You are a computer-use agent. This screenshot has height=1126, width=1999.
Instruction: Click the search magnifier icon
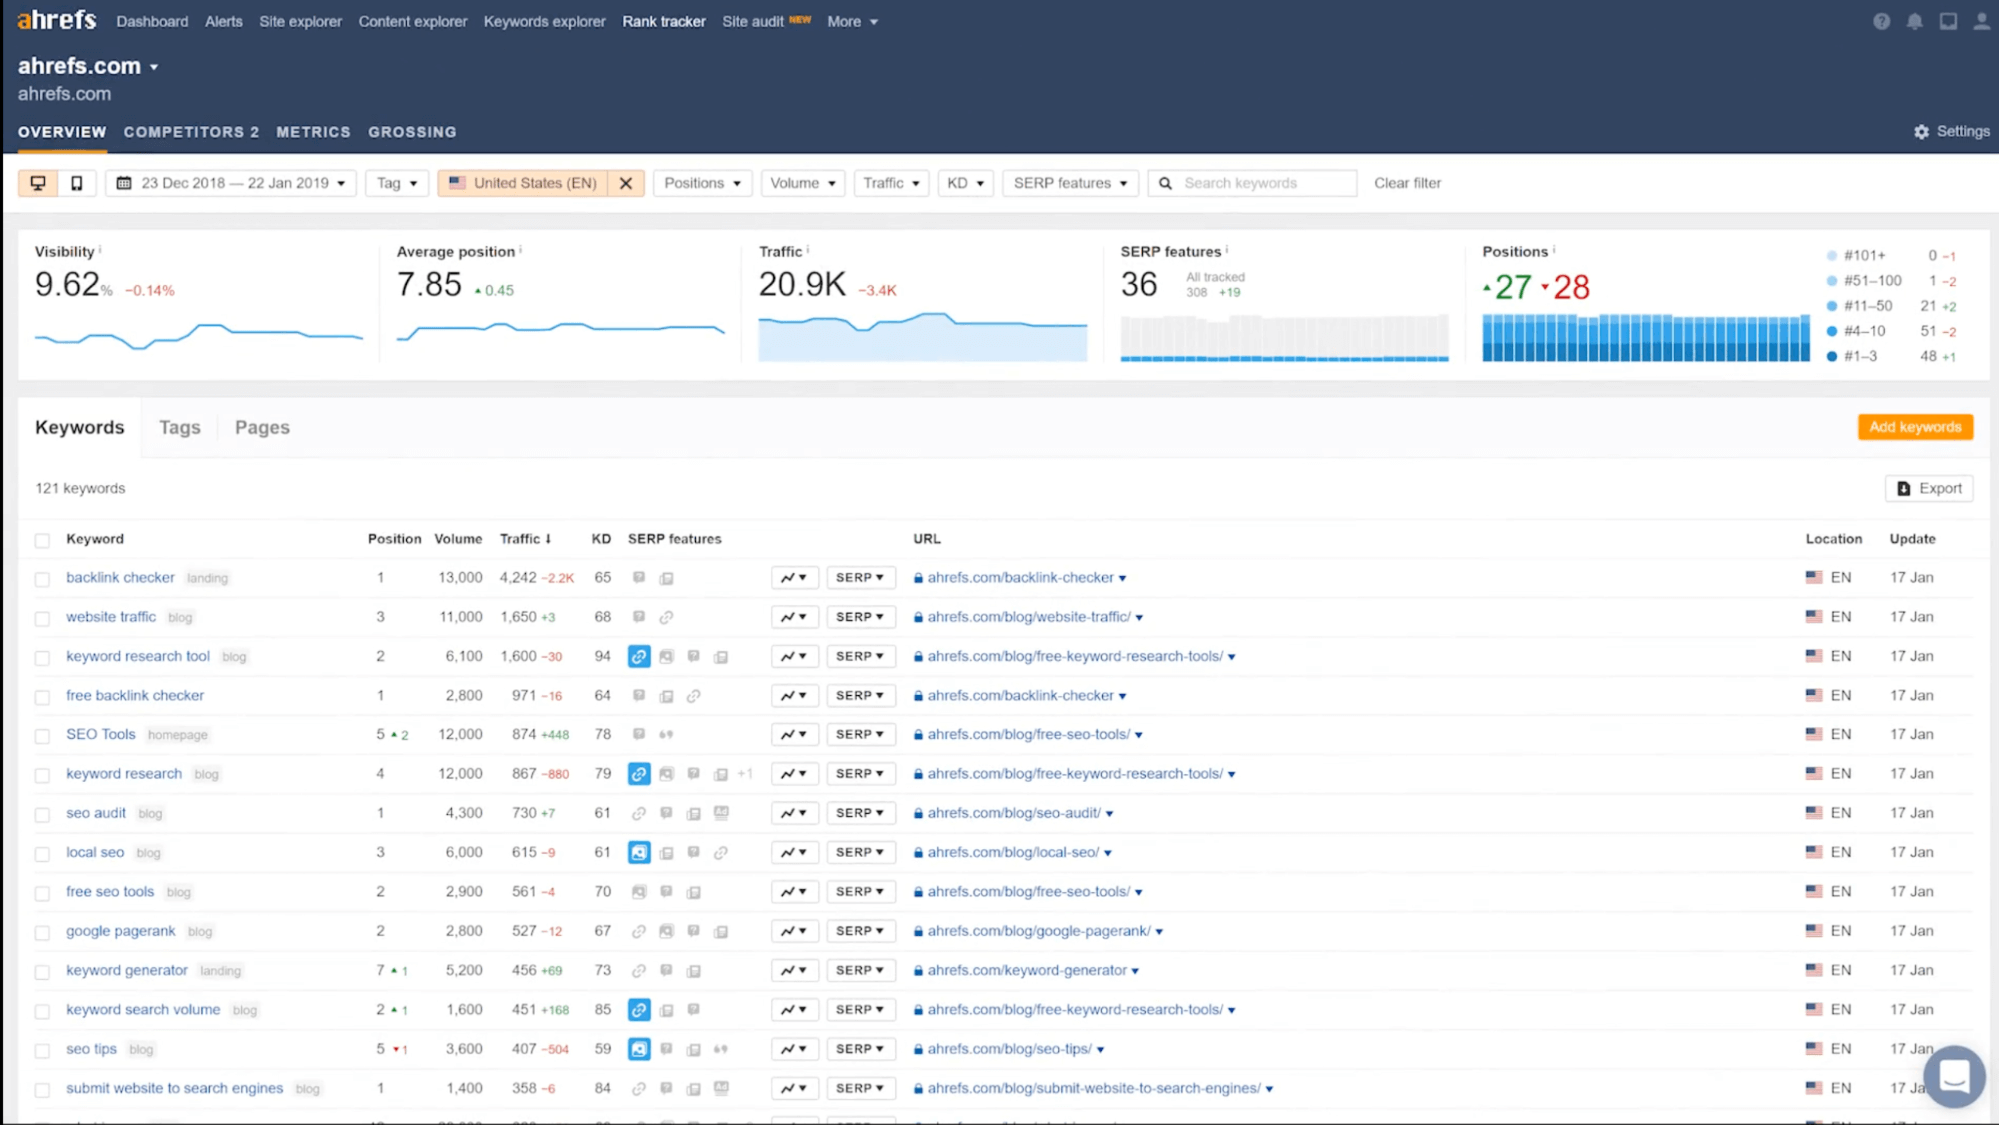[1165, 183]
